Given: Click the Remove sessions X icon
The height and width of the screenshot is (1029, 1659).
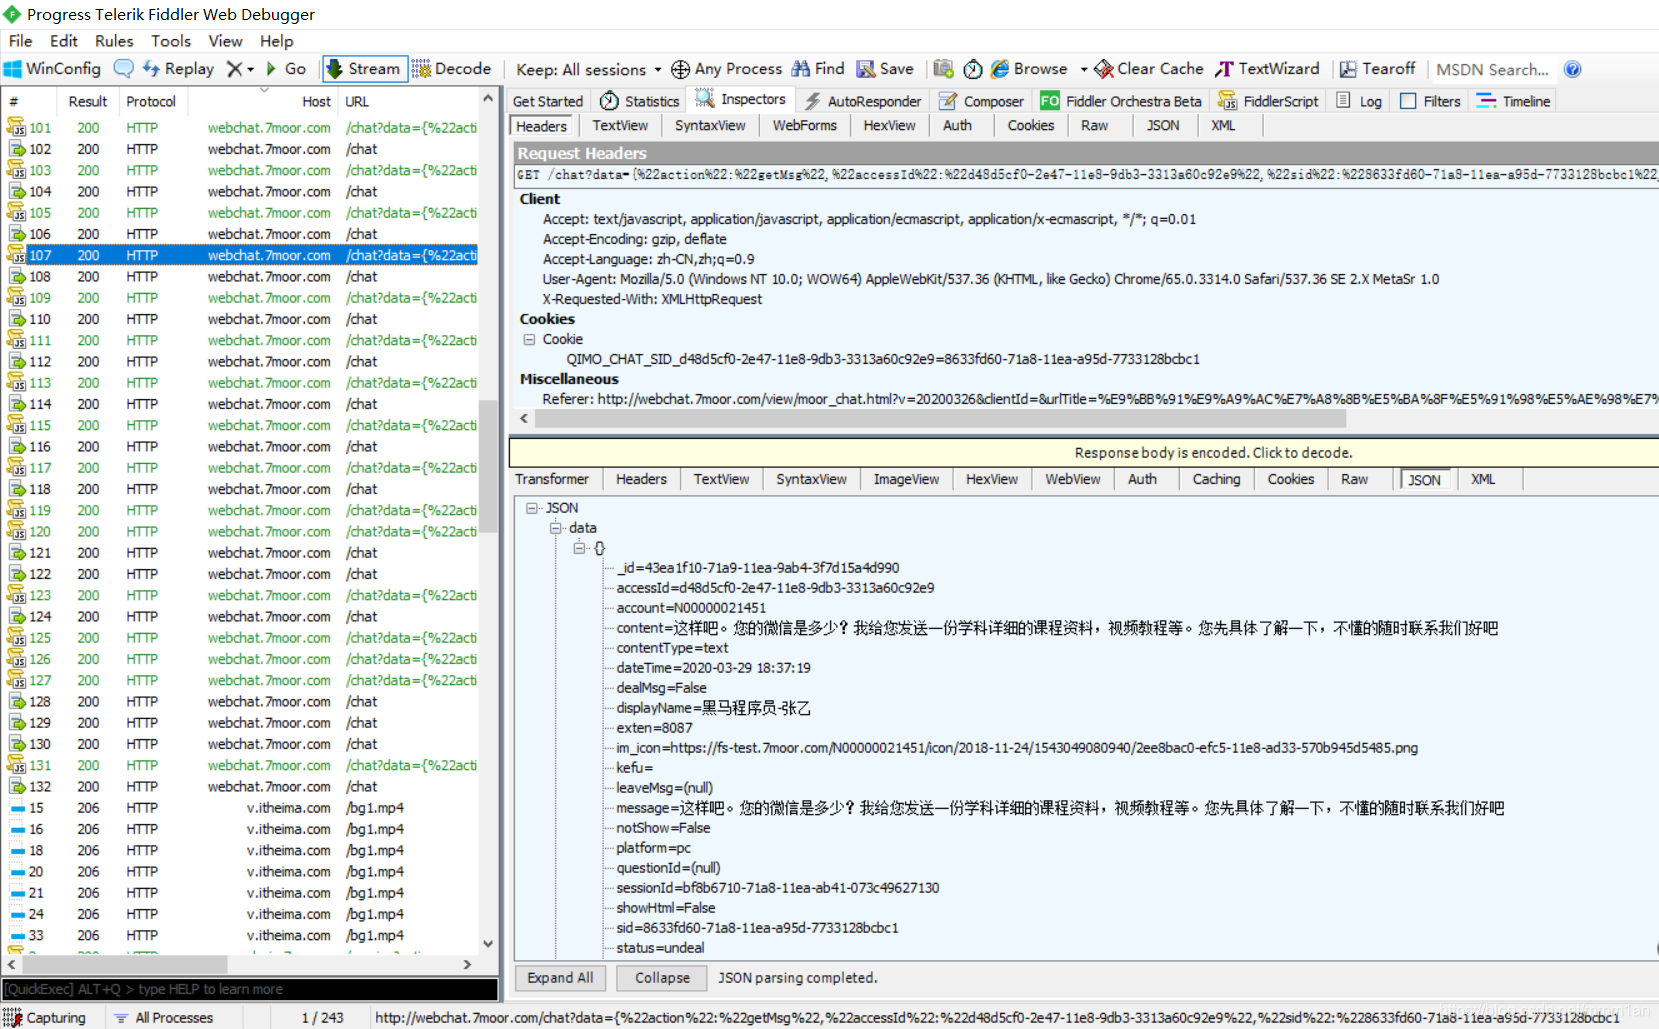Looking at the screenshot, I should [x=234, y=69].
